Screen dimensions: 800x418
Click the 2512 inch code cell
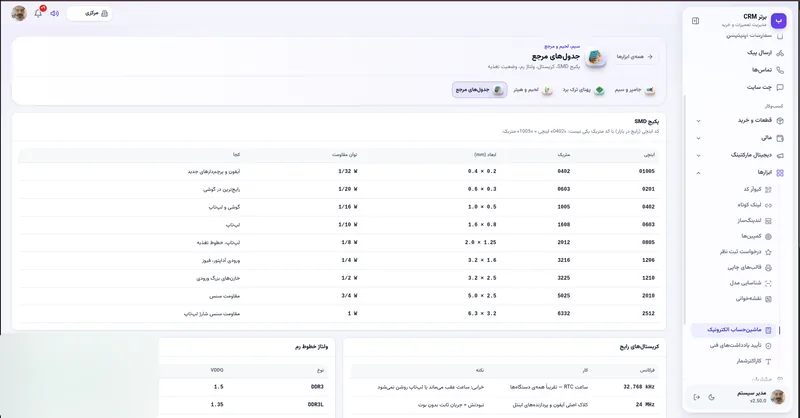pyautogui.click(x=648, y=314)
